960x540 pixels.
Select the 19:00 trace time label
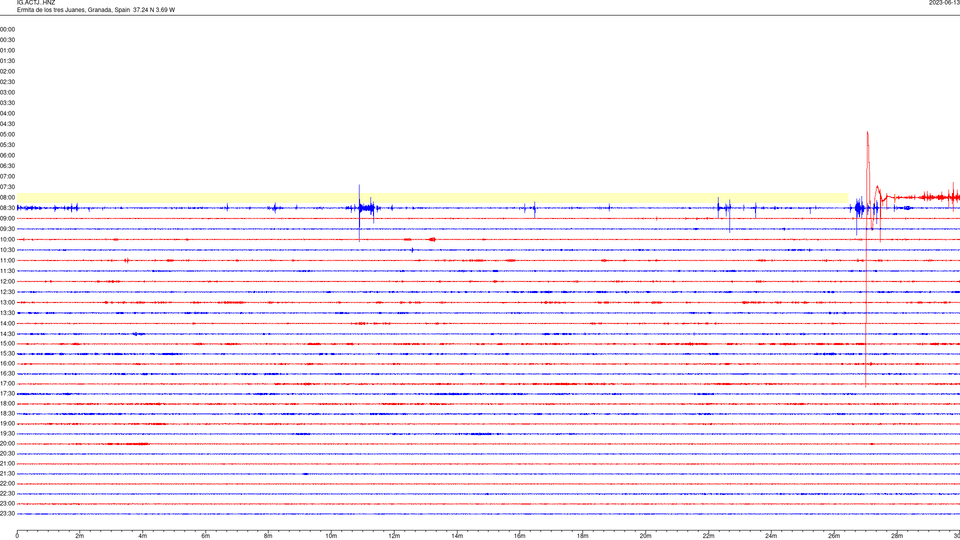[x=7, y=423]
